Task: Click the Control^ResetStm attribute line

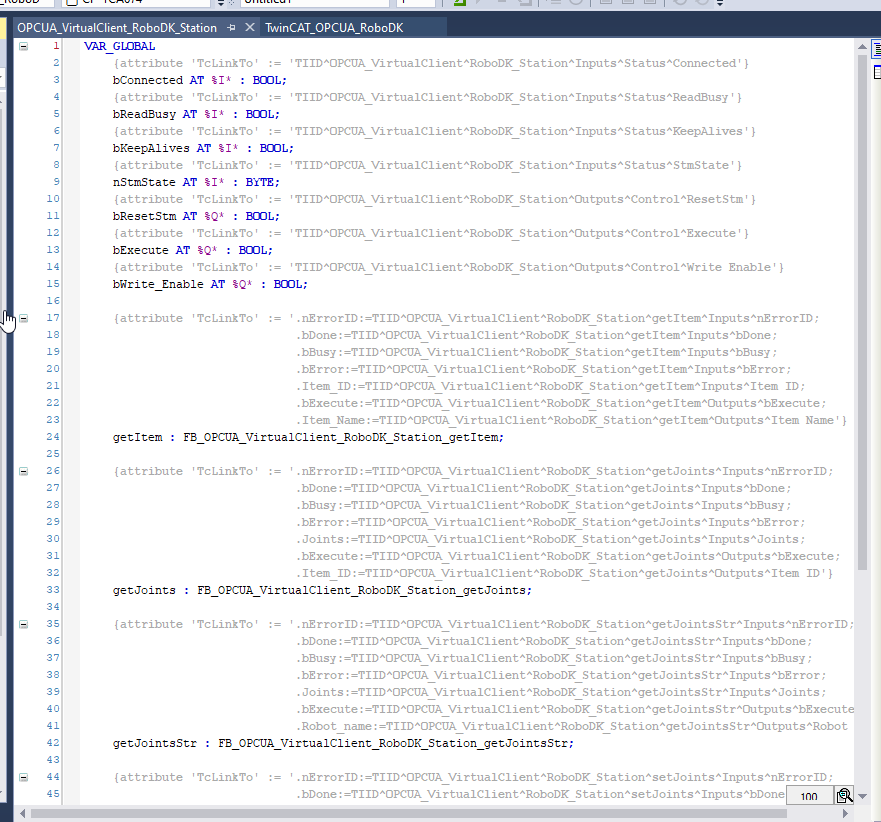Action: coord(434,199)
